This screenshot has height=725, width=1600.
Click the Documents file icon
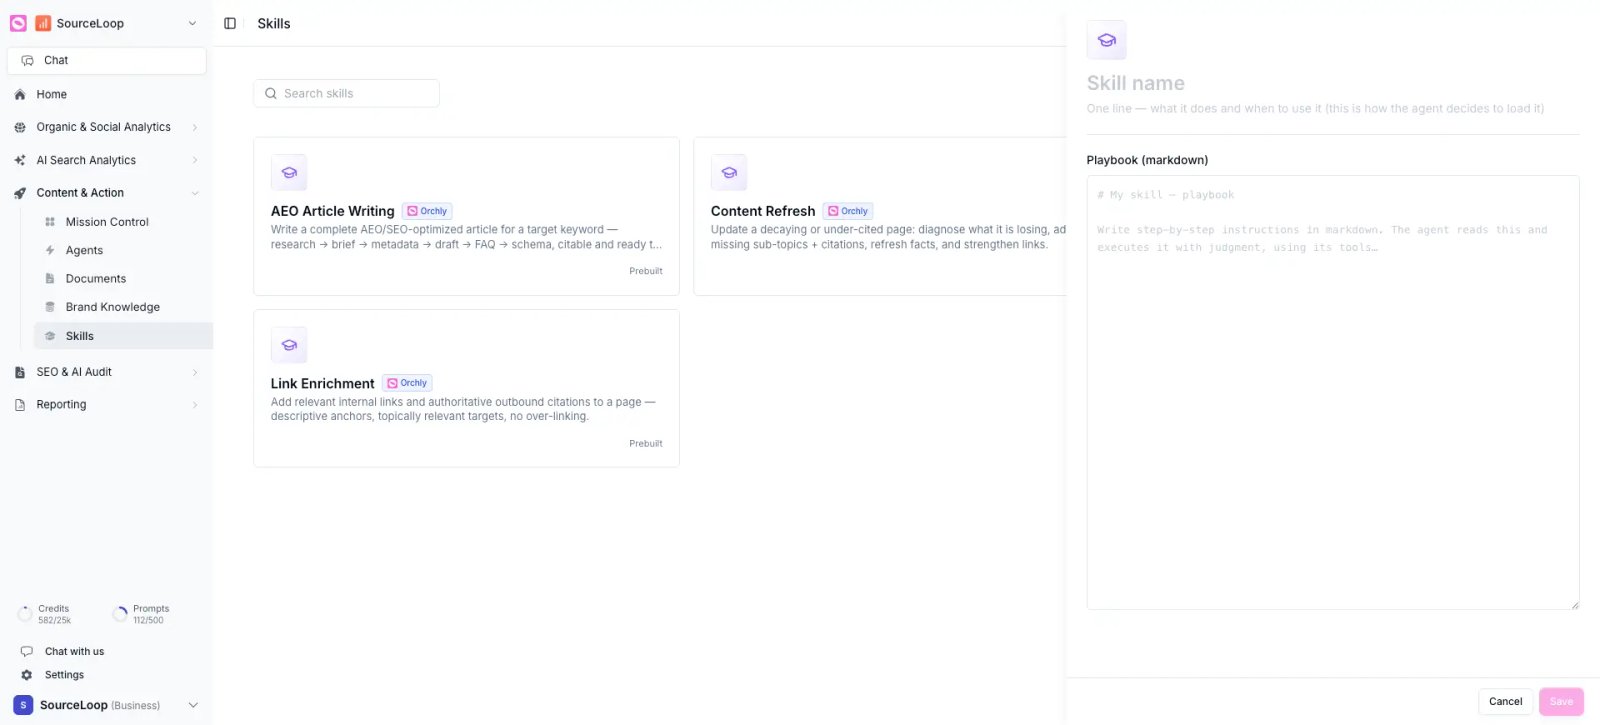tap(50, 278)
